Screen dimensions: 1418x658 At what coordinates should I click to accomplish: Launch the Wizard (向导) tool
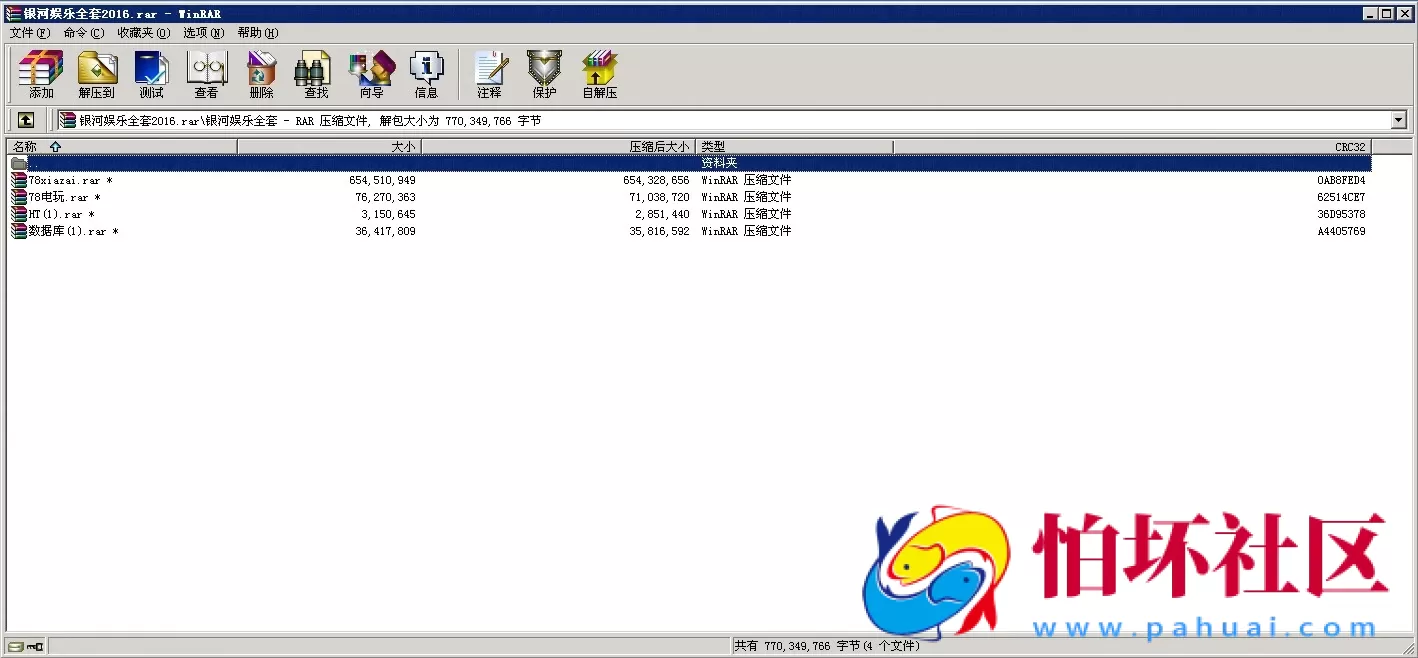[371, 74]
